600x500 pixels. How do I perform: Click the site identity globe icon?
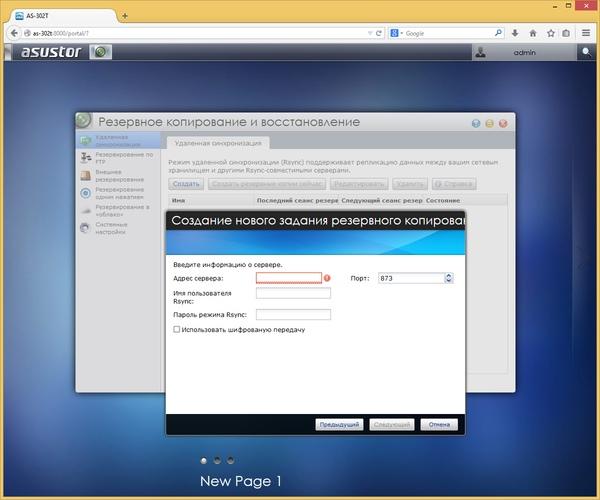tap(27, 33)
